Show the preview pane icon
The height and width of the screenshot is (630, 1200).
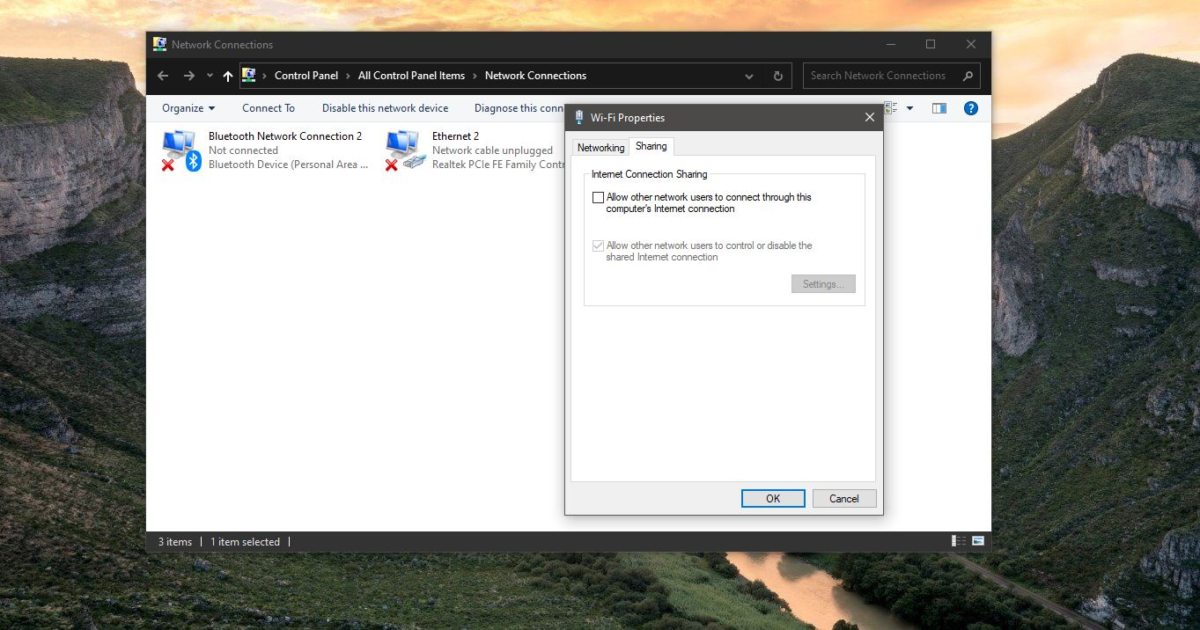(939, 108)
